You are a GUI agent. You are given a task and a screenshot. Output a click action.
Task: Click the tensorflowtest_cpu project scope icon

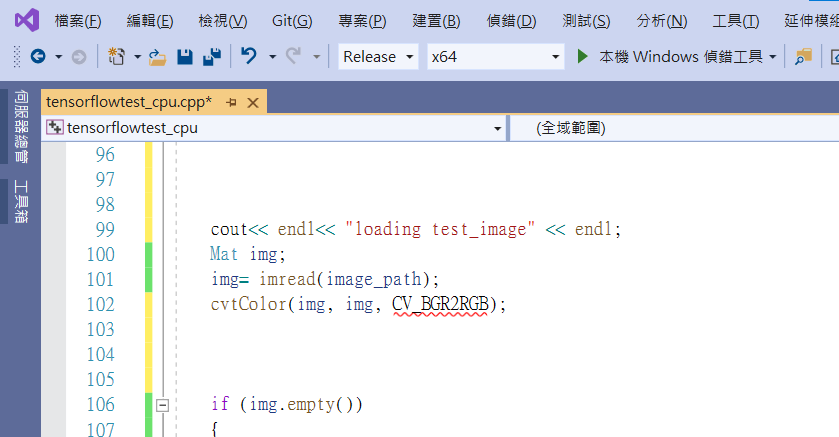pos(55,127)
